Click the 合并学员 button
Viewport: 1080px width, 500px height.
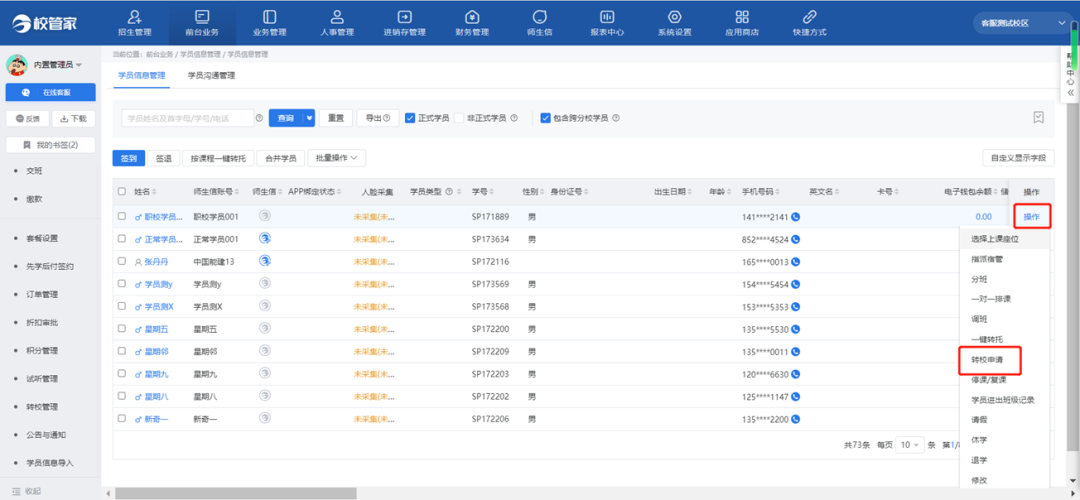pos(281,158)
